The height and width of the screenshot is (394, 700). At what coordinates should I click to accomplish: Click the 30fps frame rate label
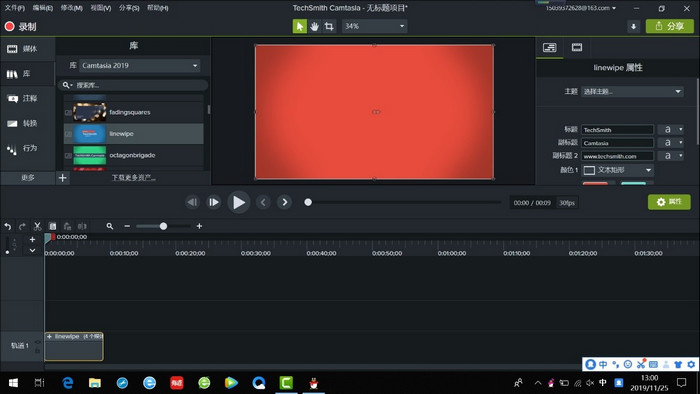[x=567, y=203]
